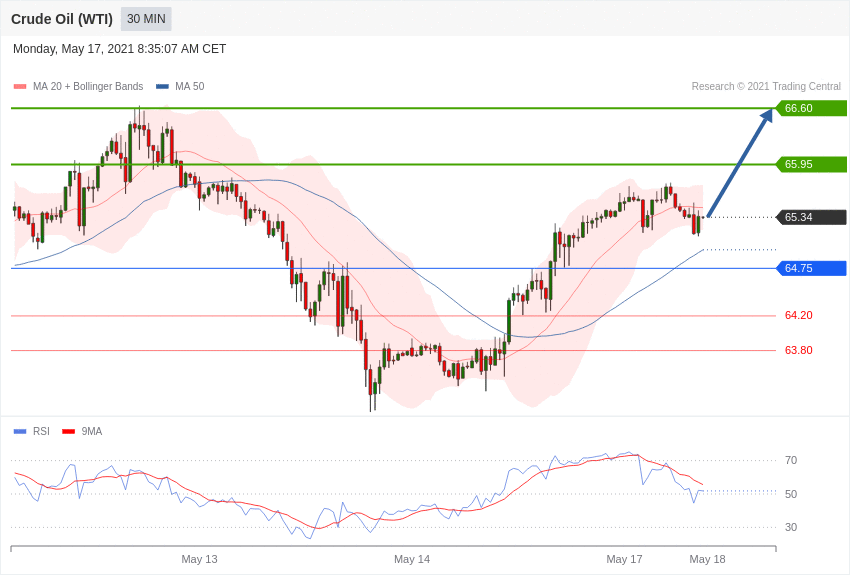
Task: Click the 64.75 blue pivot price tag
Action: pos(812,268)
